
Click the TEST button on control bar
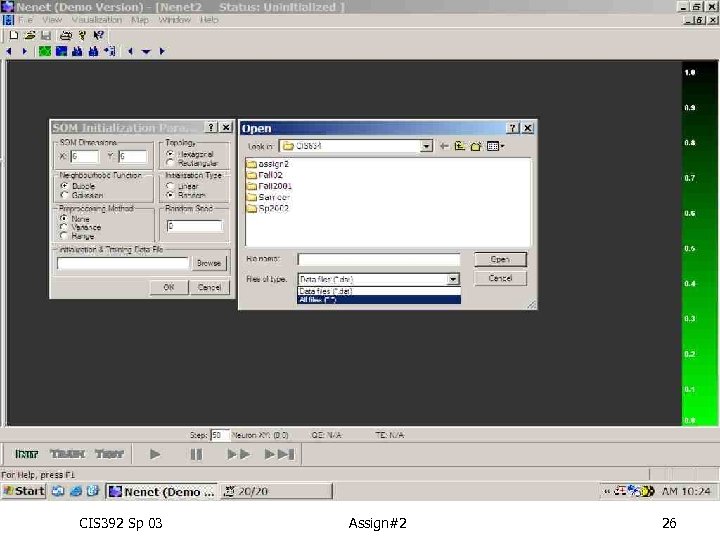[109, 454]
